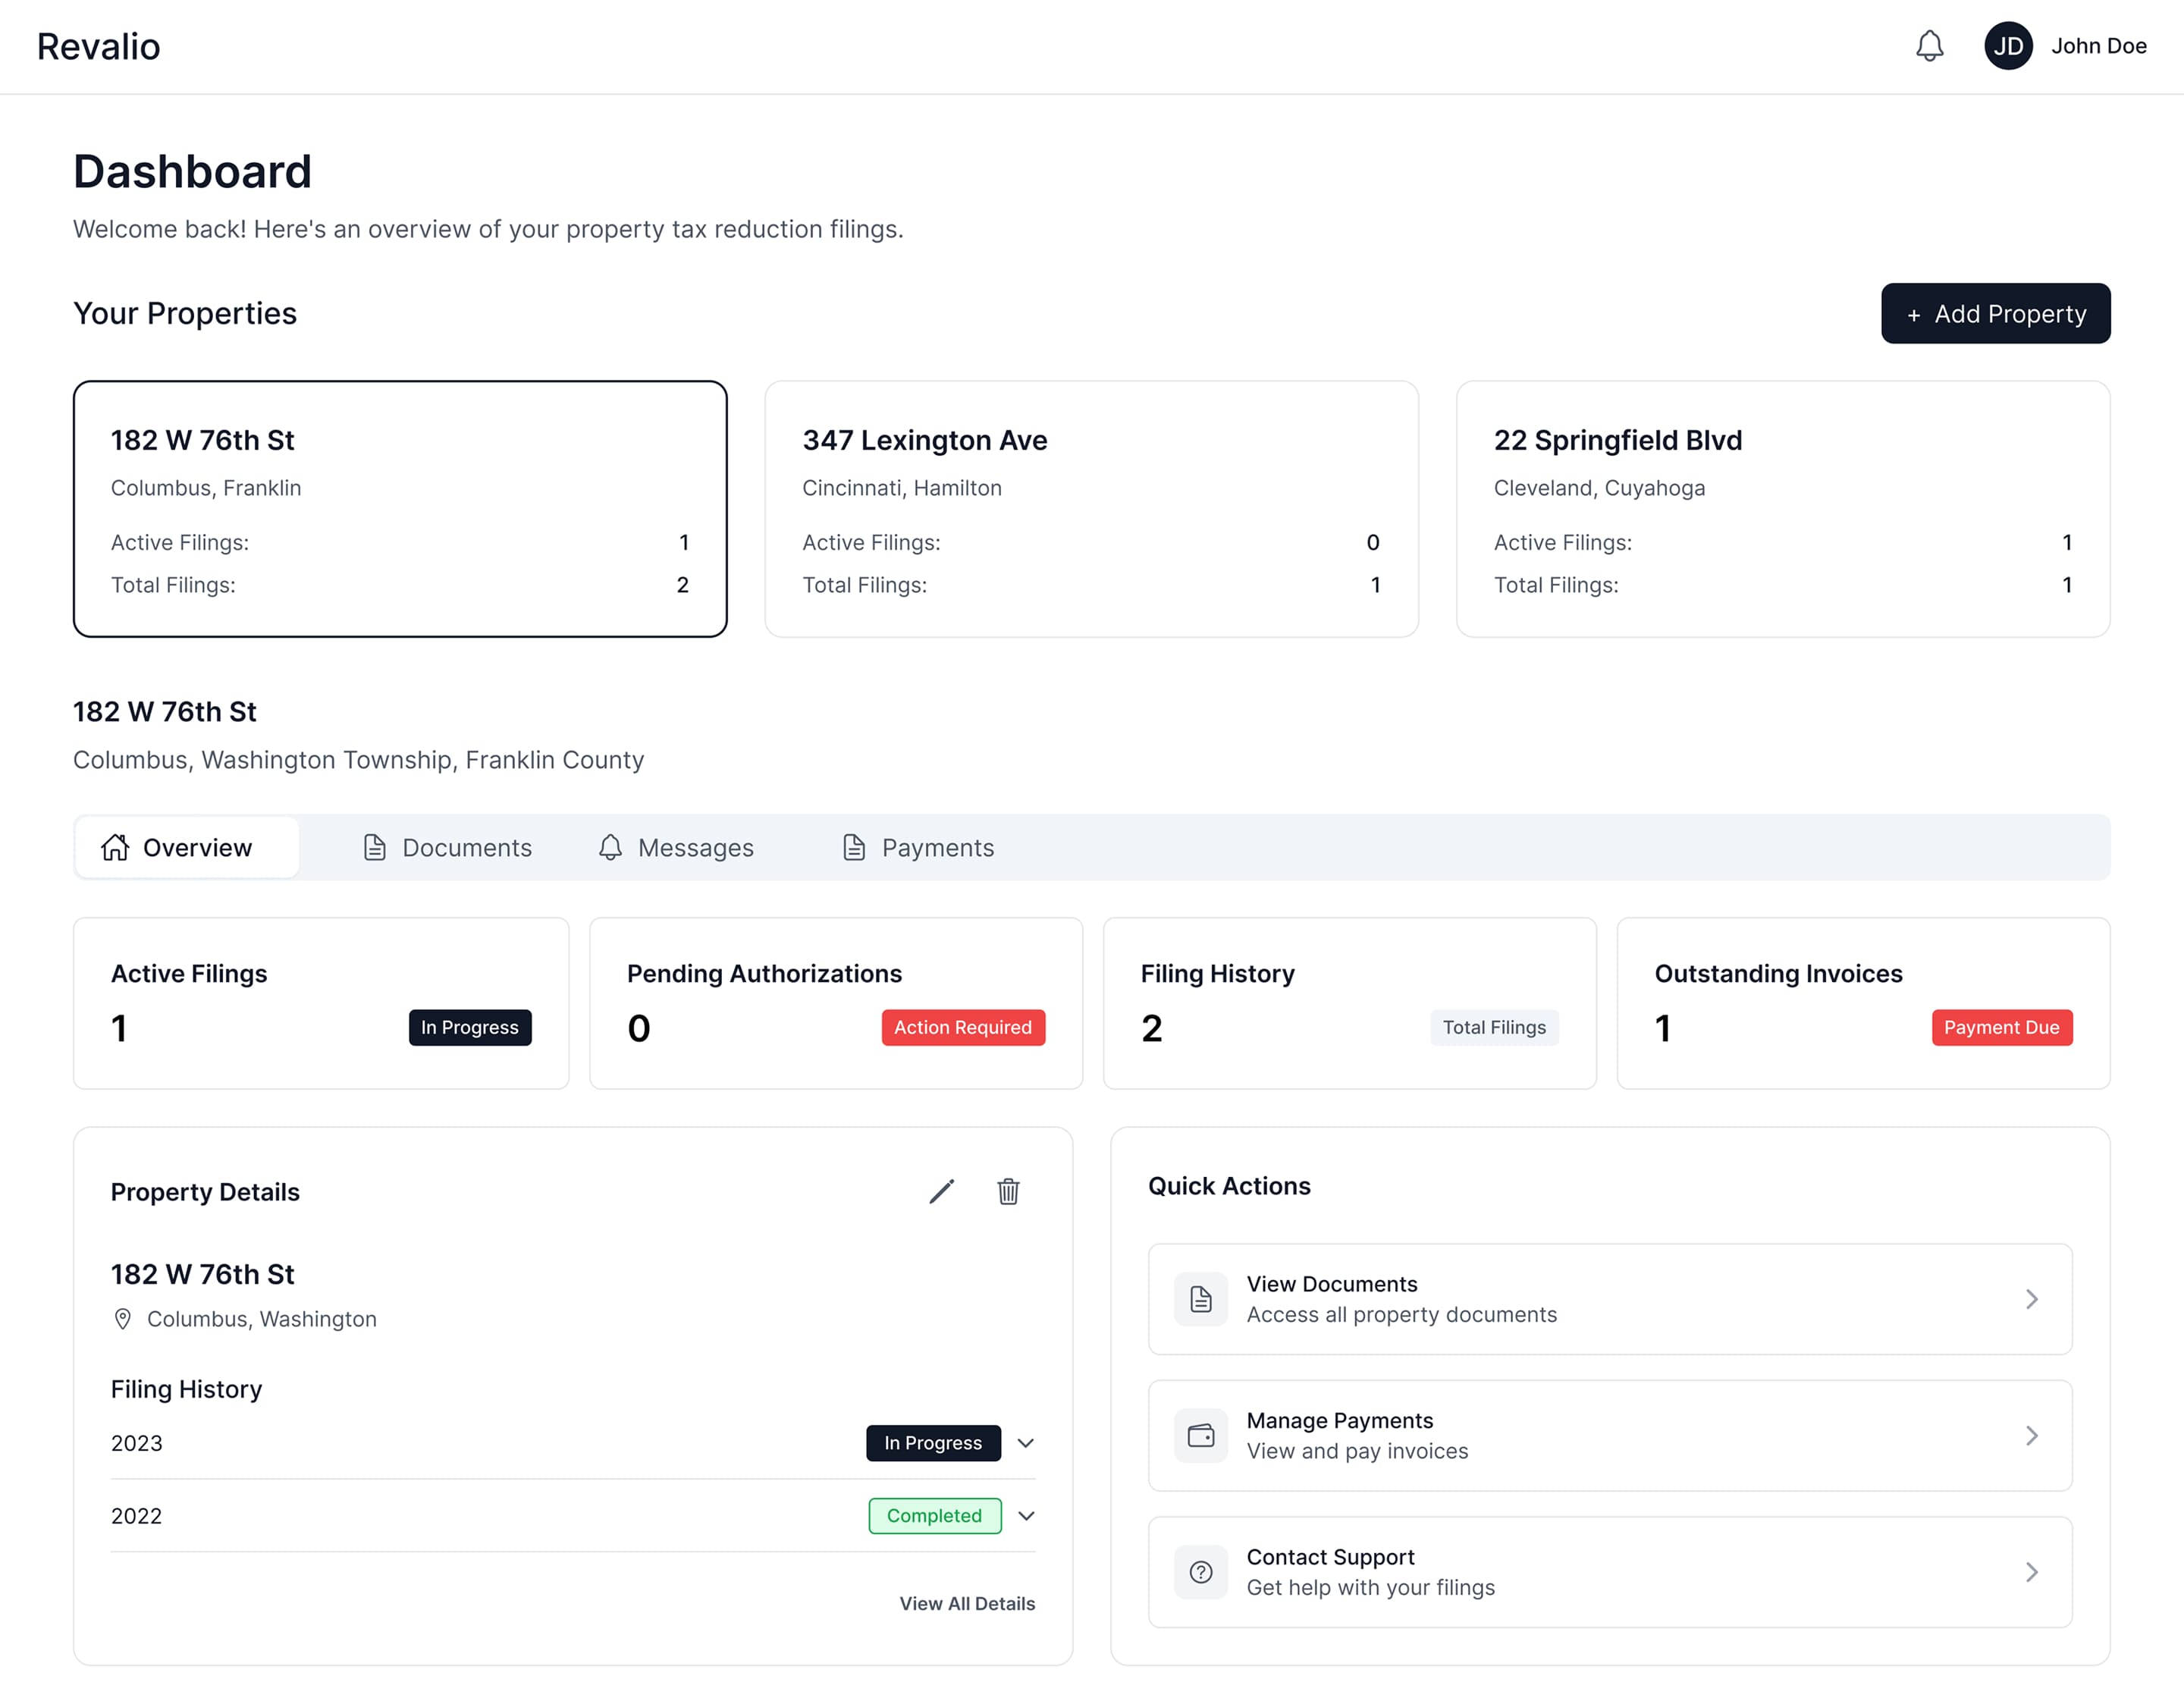The height and width of the screenshot is (1701, 2184).
Task: Open Manage Payments chevron arrow
Action: tap(2031, 1436)
